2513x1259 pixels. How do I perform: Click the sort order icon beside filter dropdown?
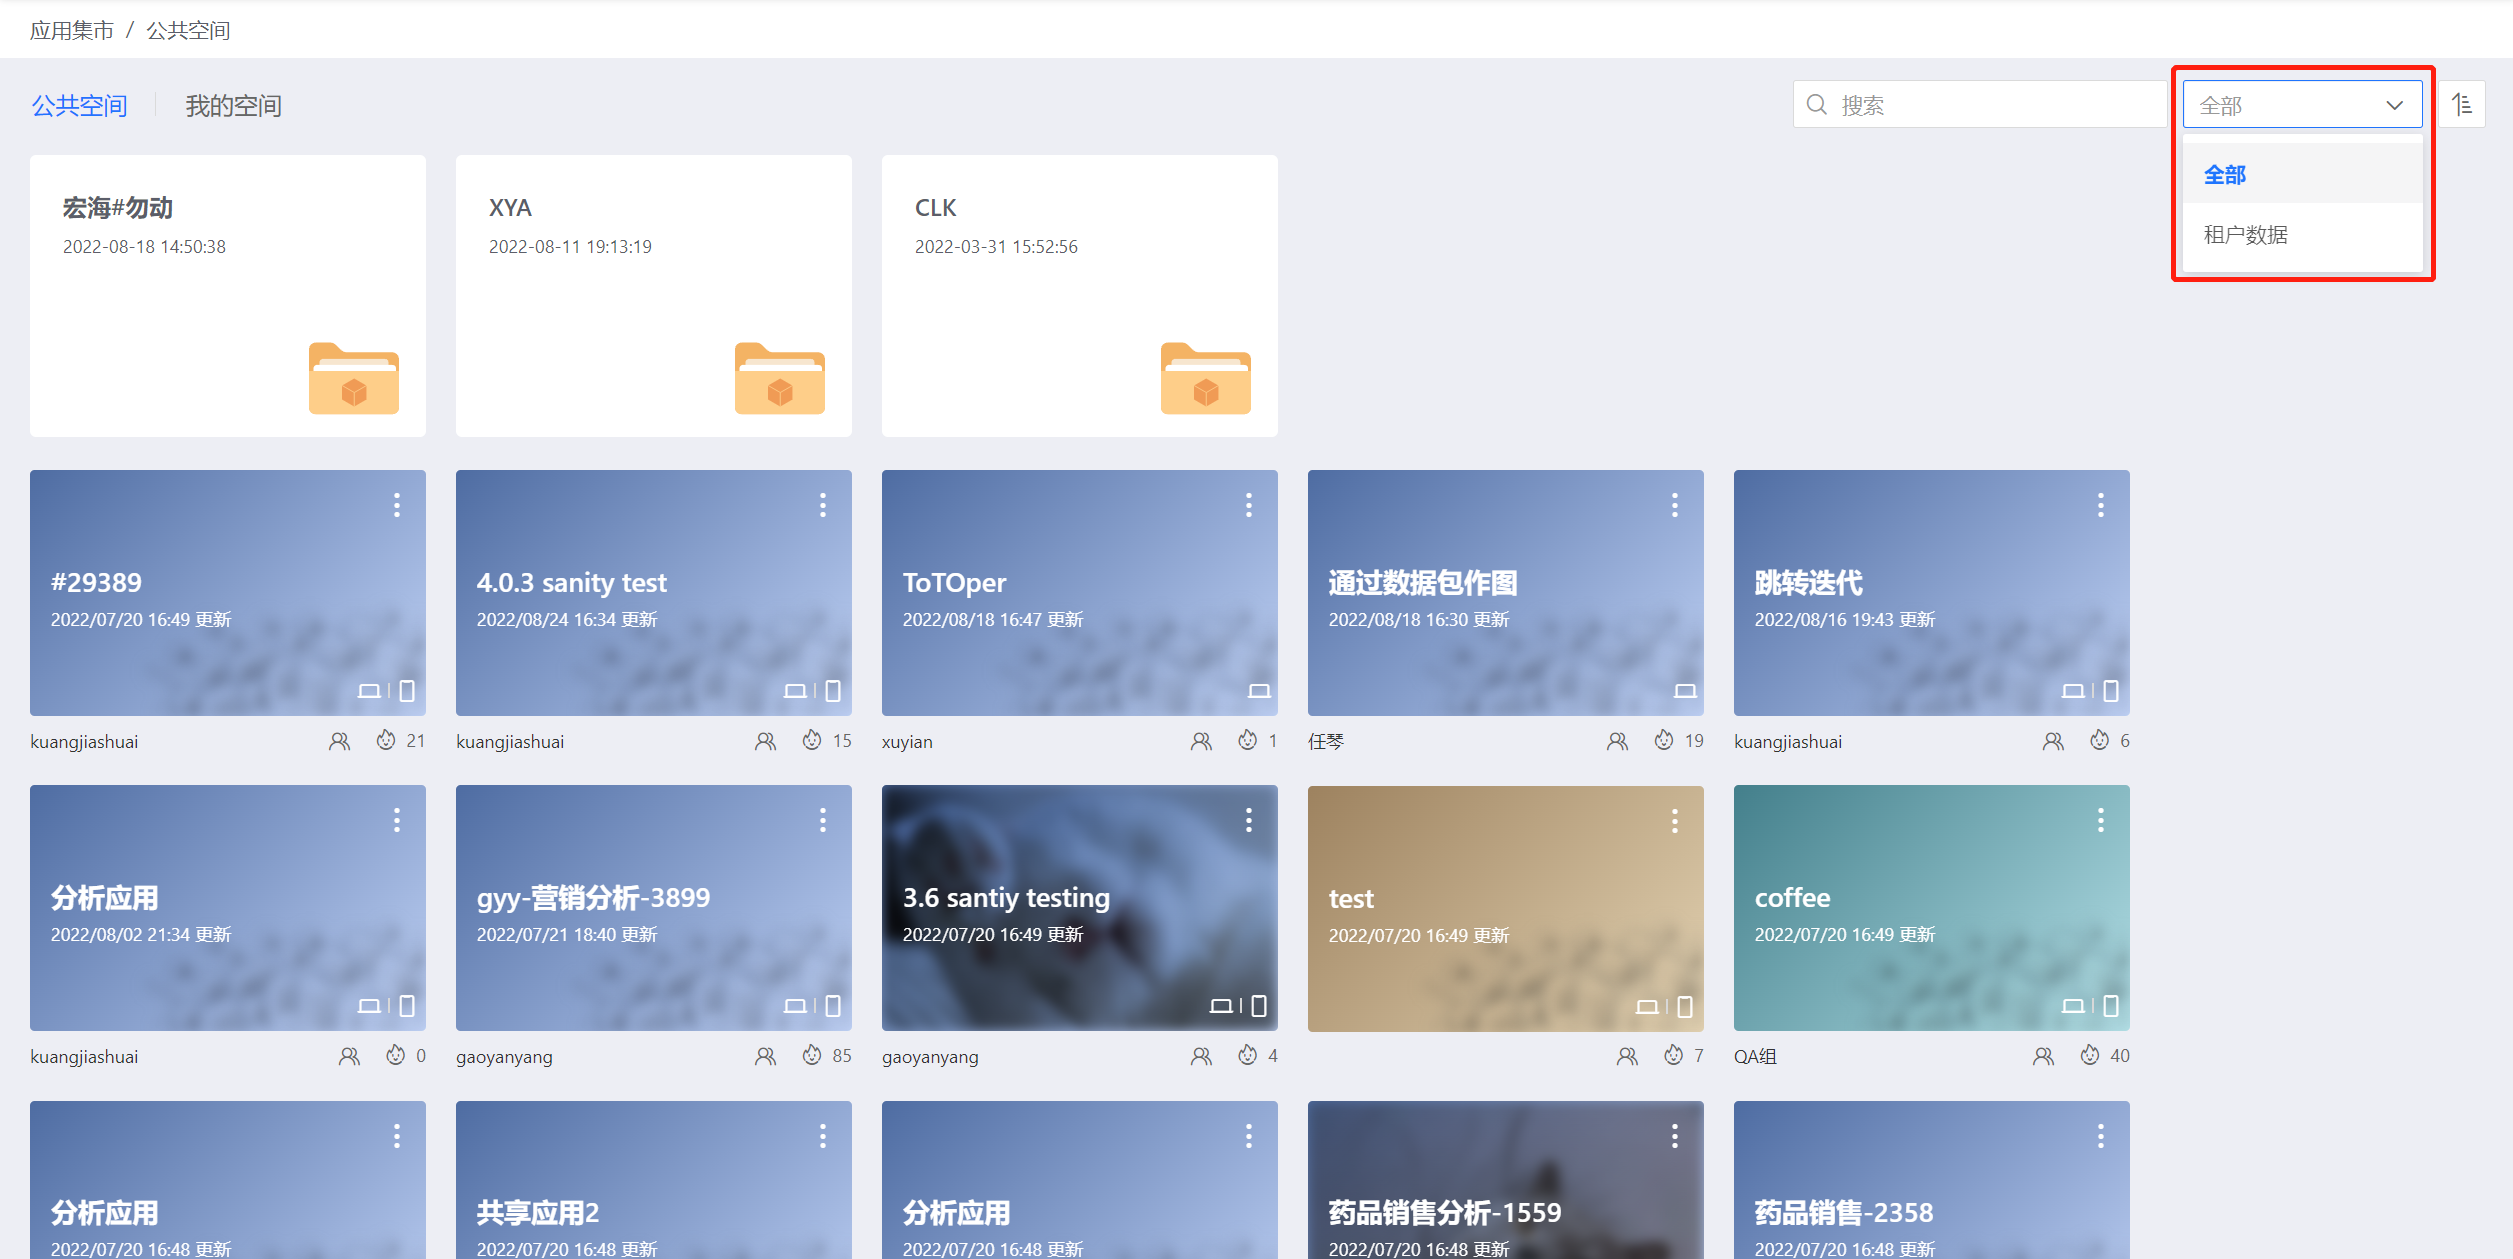pos(2461,105)
